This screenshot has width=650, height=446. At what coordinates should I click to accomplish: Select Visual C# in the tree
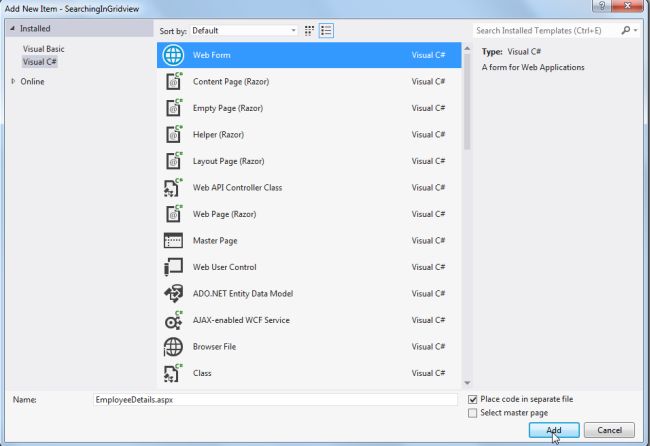40,62
